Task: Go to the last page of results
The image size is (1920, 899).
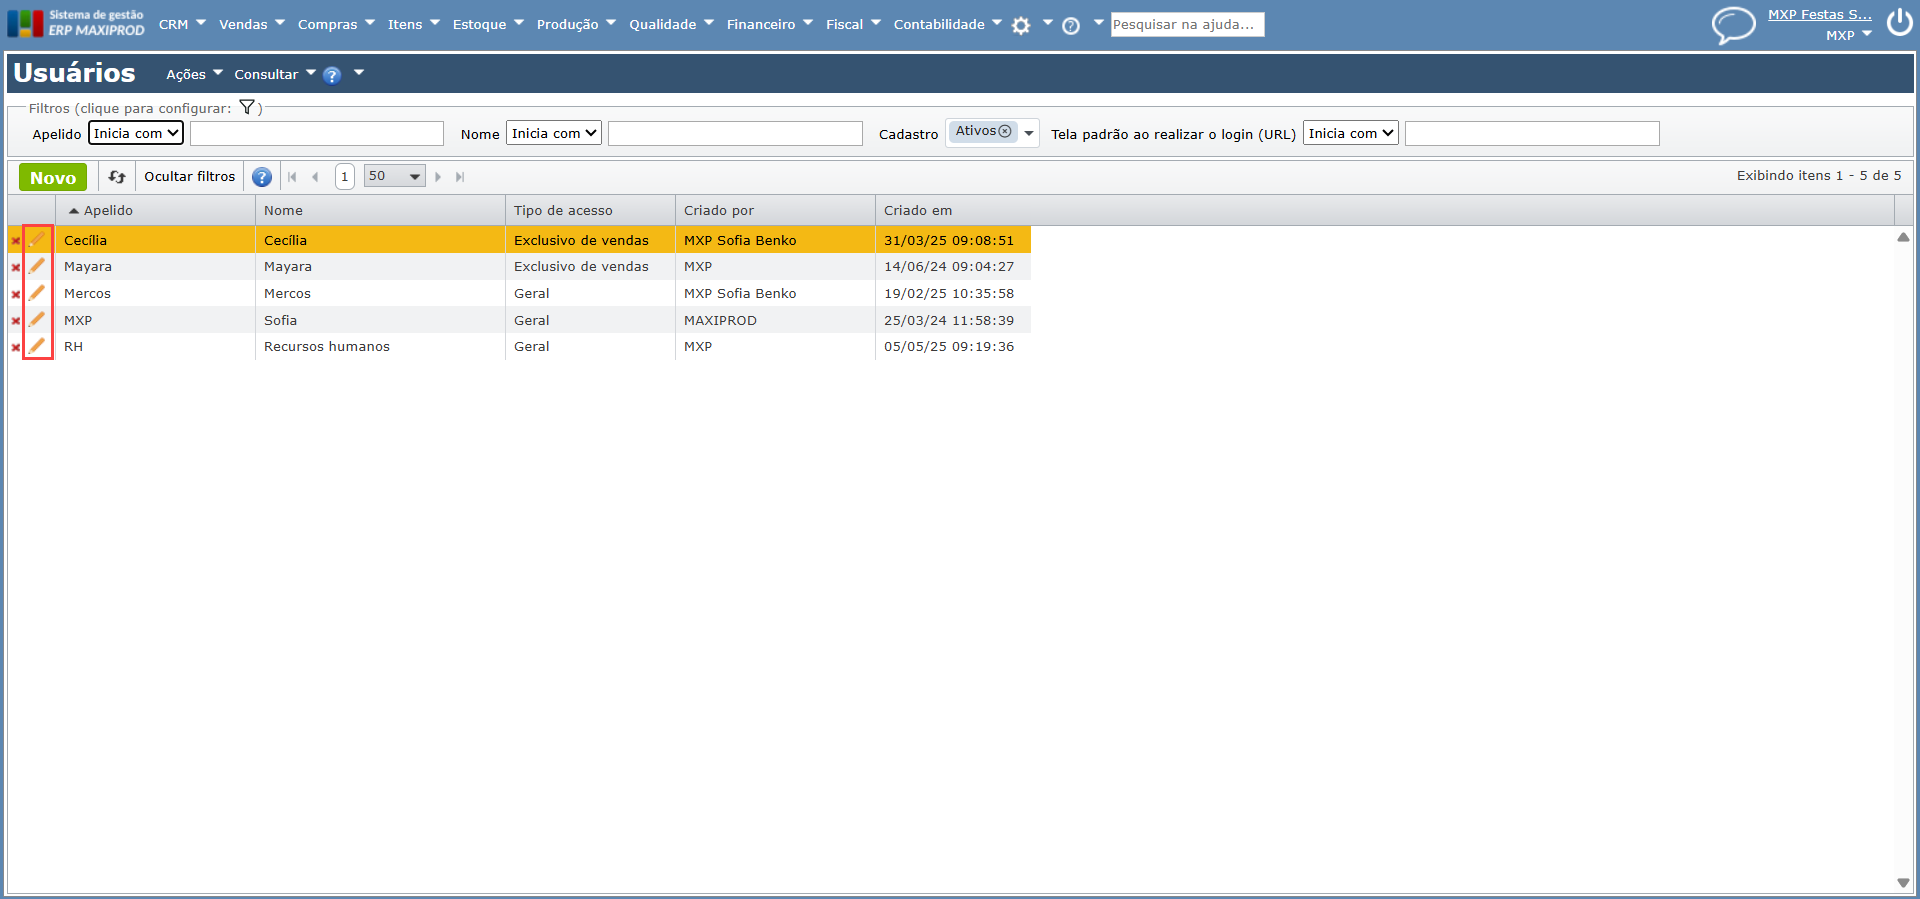Action: pyautogui.click(x=460, y=177)
